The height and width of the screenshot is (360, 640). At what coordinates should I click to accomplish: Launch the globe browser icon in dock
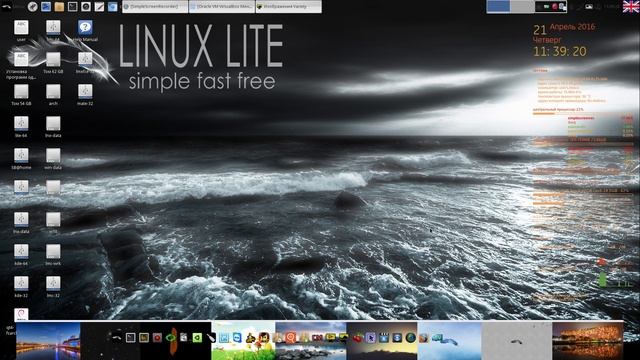point(410,338)
